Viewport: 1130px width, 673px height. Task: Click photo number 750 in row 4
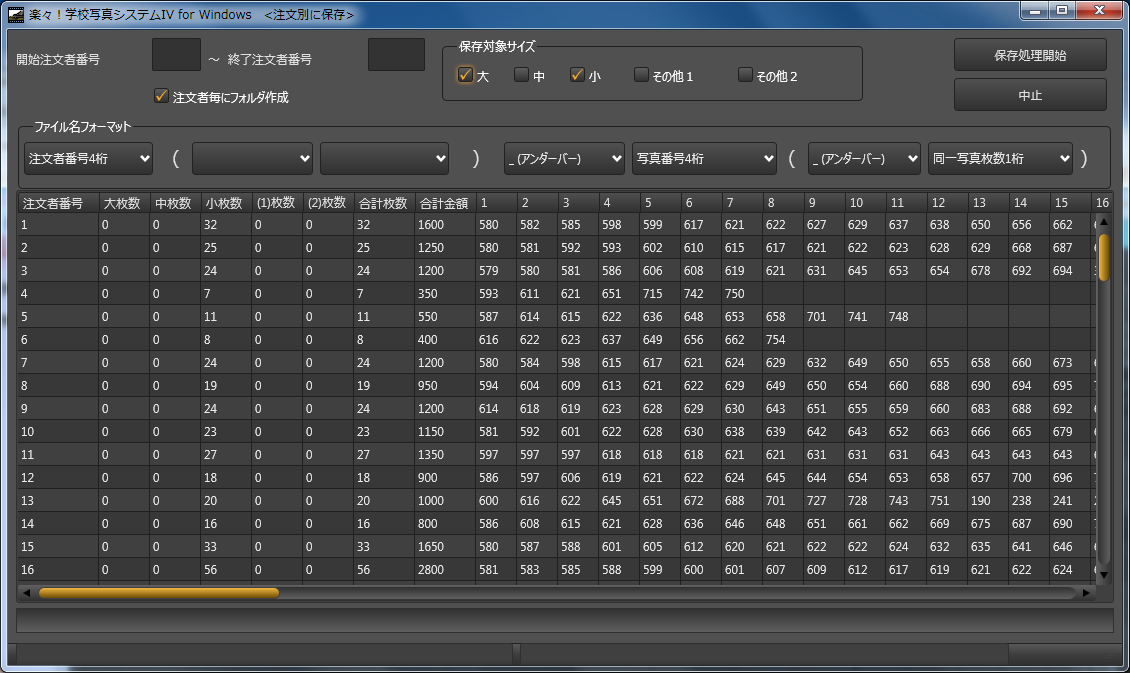742,294
